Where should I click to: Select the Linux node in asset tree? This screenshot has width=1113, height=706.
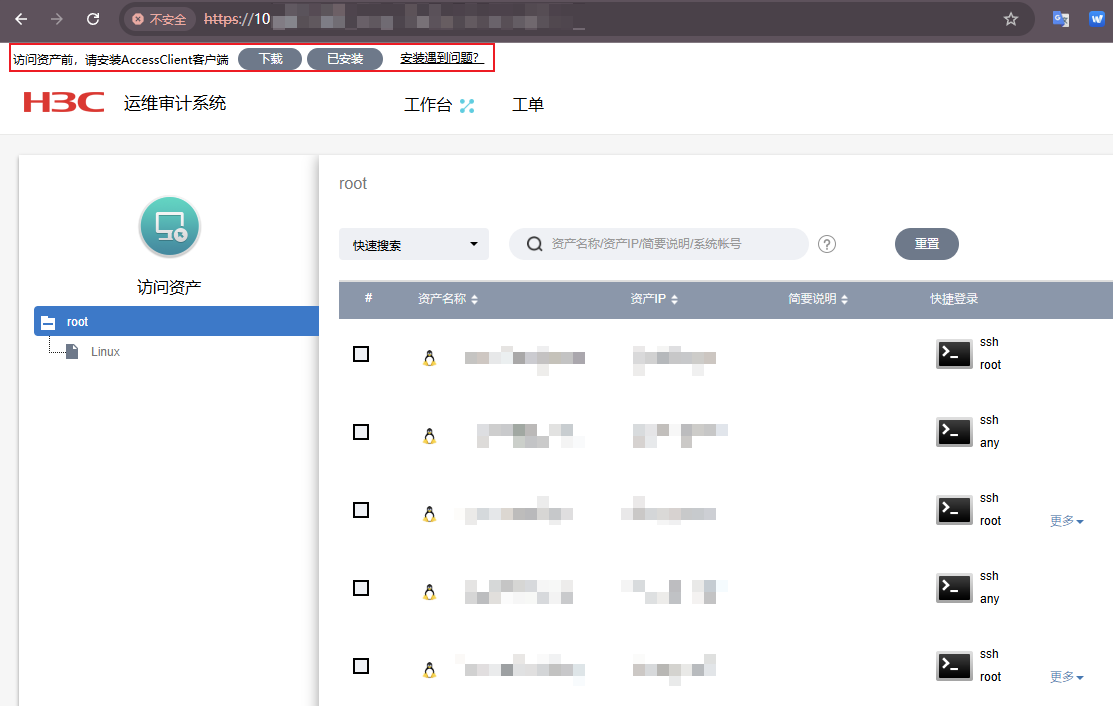coord(105,352)
